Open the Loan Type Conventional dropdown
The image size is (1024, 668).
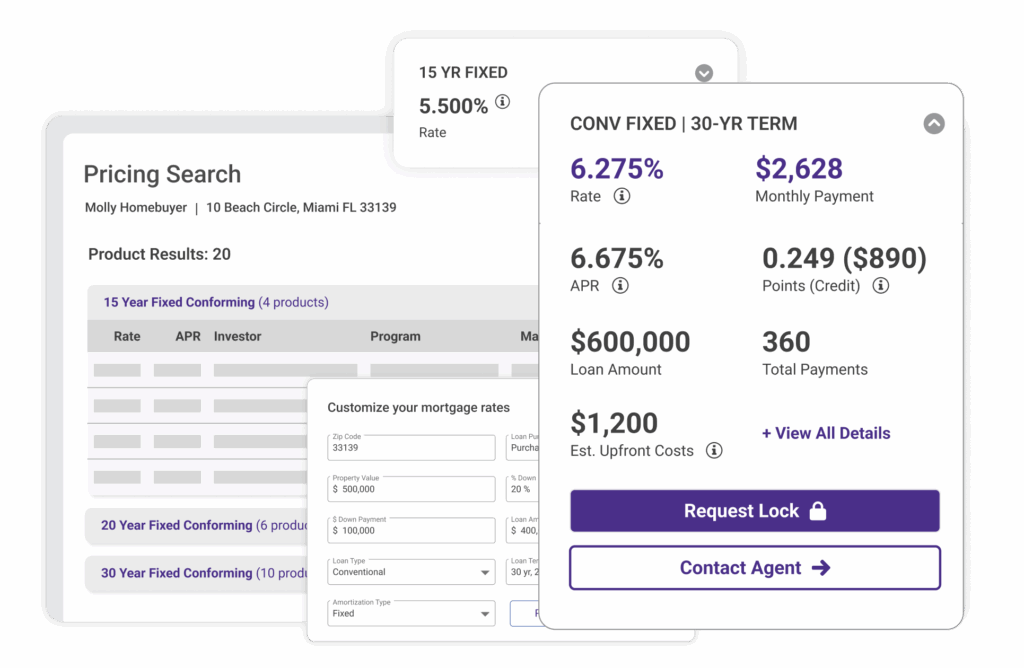[x=411, y=572]
